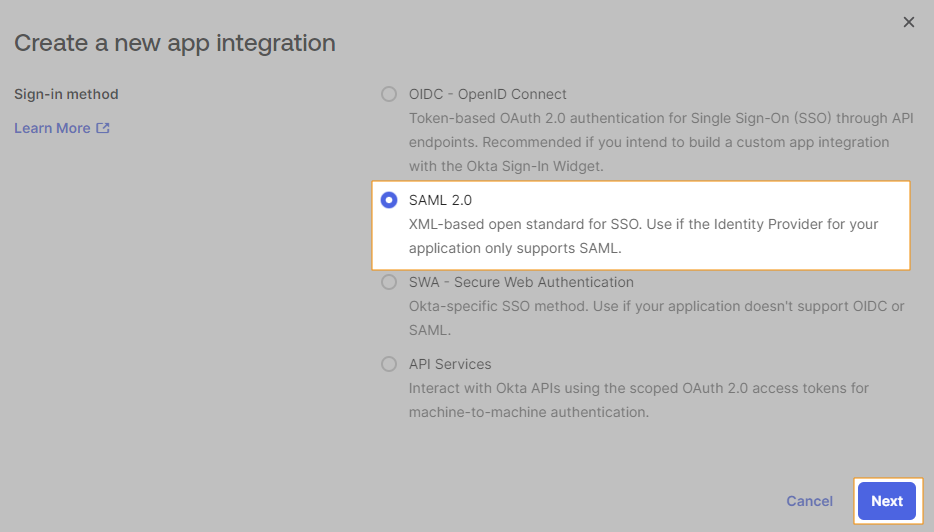Viewport: 934px width, 532px height.
Task: Choose the SWA radio button
Action: [x=389, y=282]
